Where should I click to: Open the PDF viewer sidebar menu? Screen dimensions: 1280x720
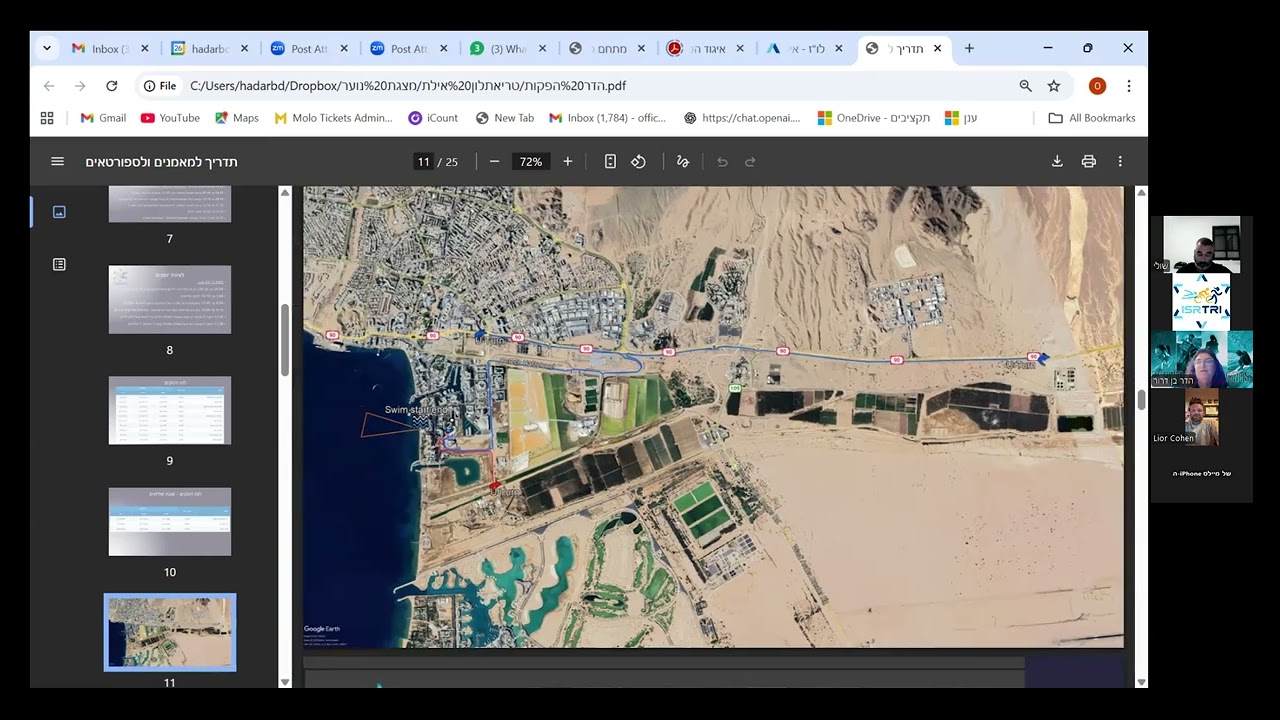[57, 162]
